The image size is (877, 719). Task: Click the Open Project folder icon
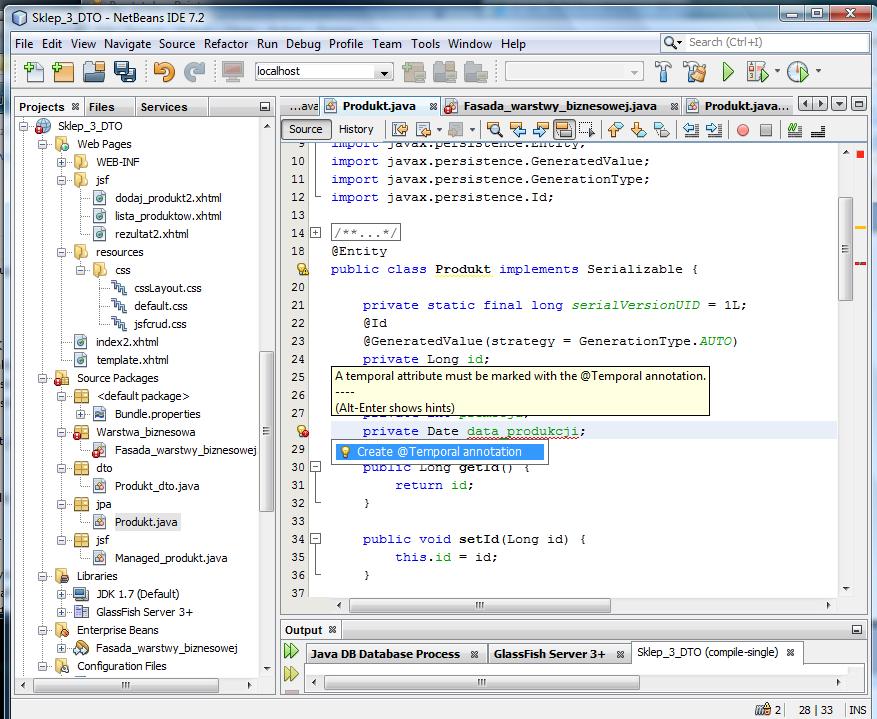tap(94, 72)
